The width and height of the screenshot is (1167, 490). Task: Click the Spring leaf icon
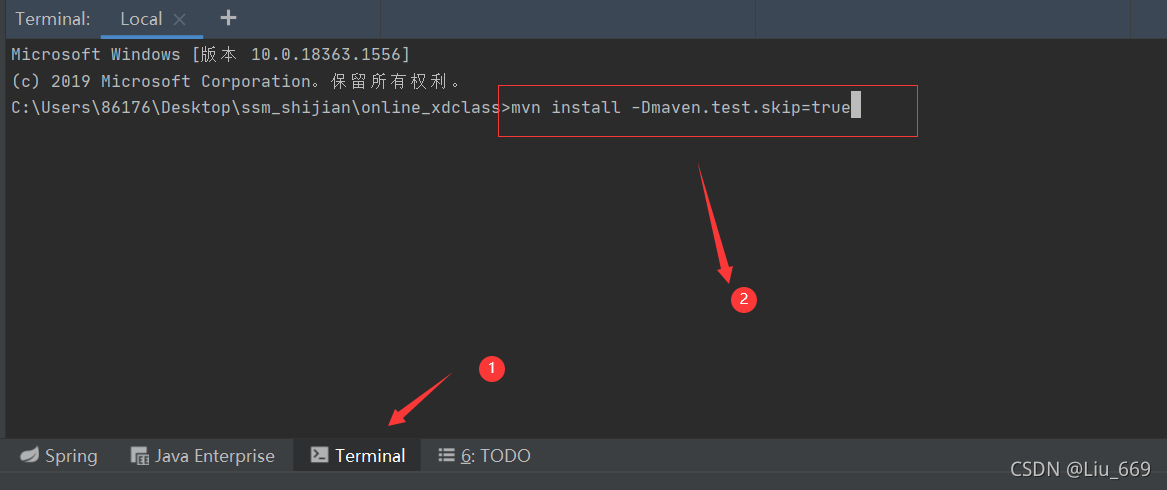coord(30,456)
